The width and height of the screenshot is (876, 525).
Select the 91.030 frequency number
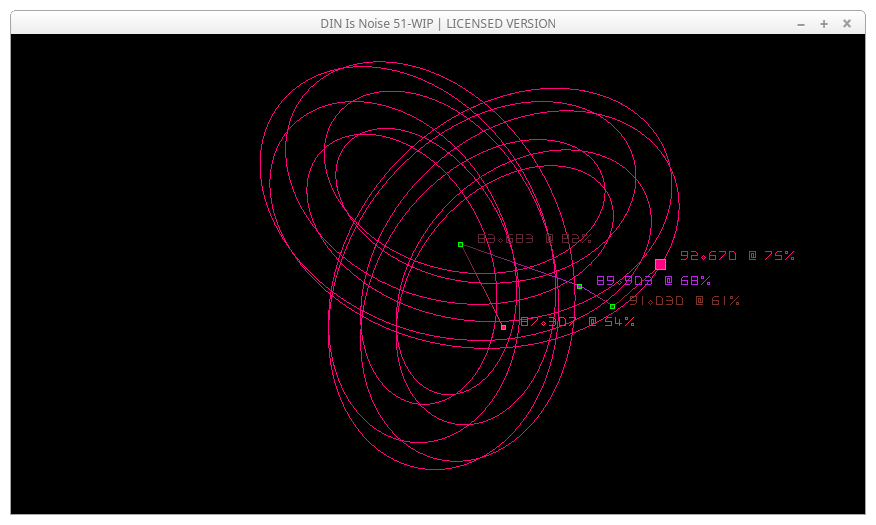point(656,301)
